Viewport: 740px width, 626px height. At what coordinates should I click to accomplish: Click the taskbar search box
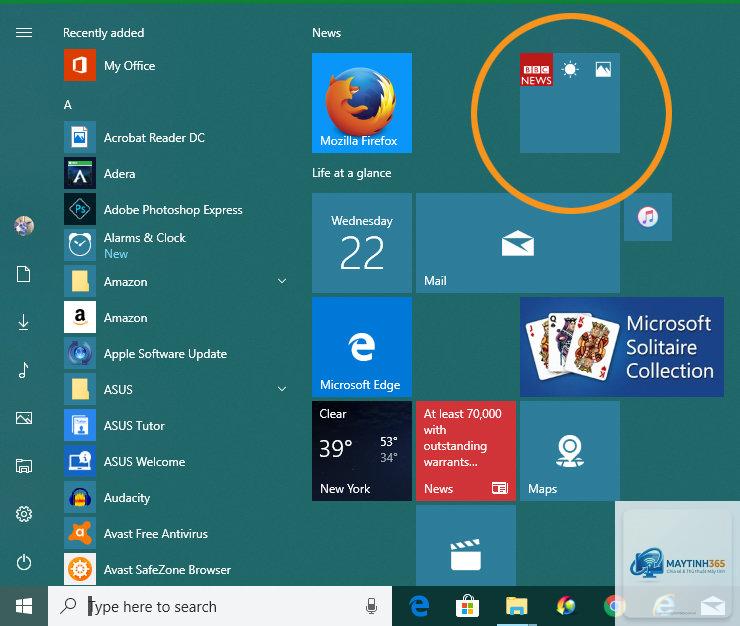coord(220,606)
